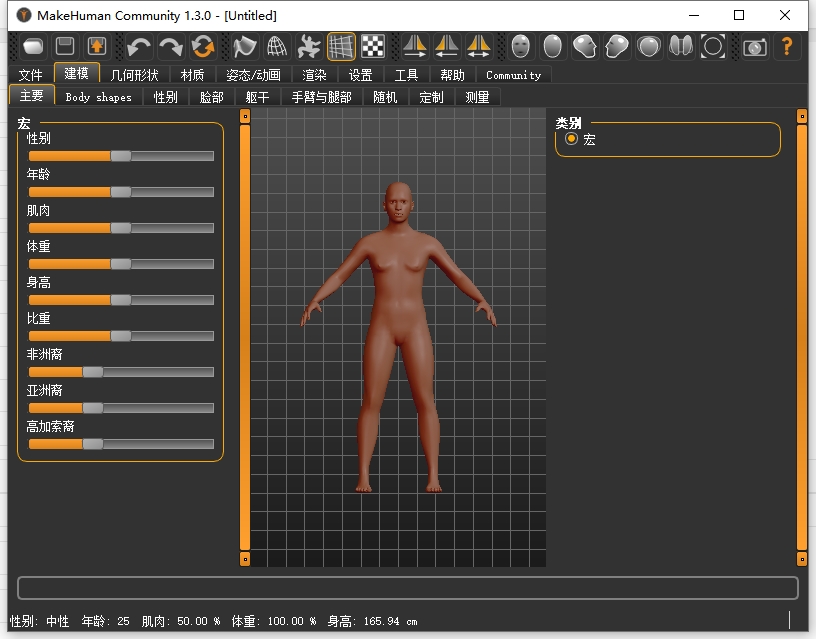Click the Redo arrow icon
Viewport: 816px width, 639px height.
coord(171,46)
